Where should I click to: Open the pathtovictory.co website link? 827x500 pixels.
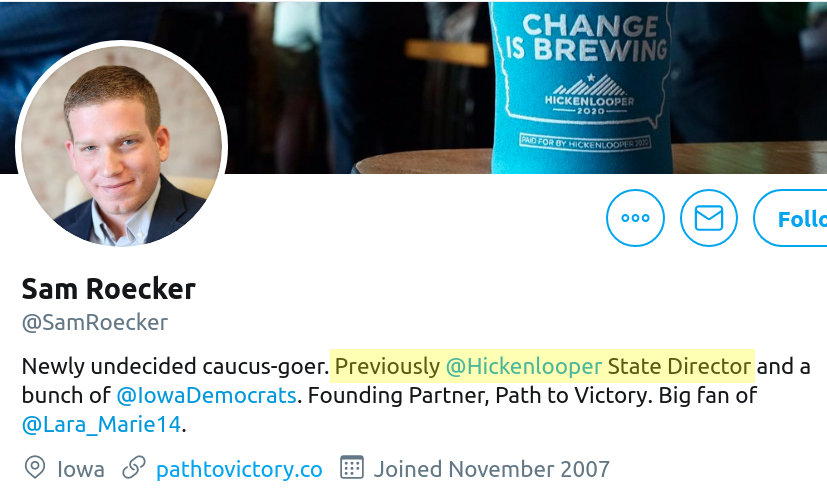coord(239,469)
